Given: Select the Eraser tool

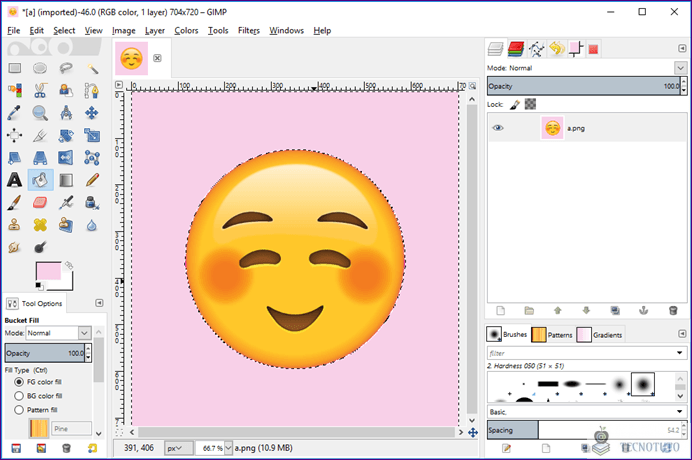Looking at the screenshot, I should coord(40,203).
